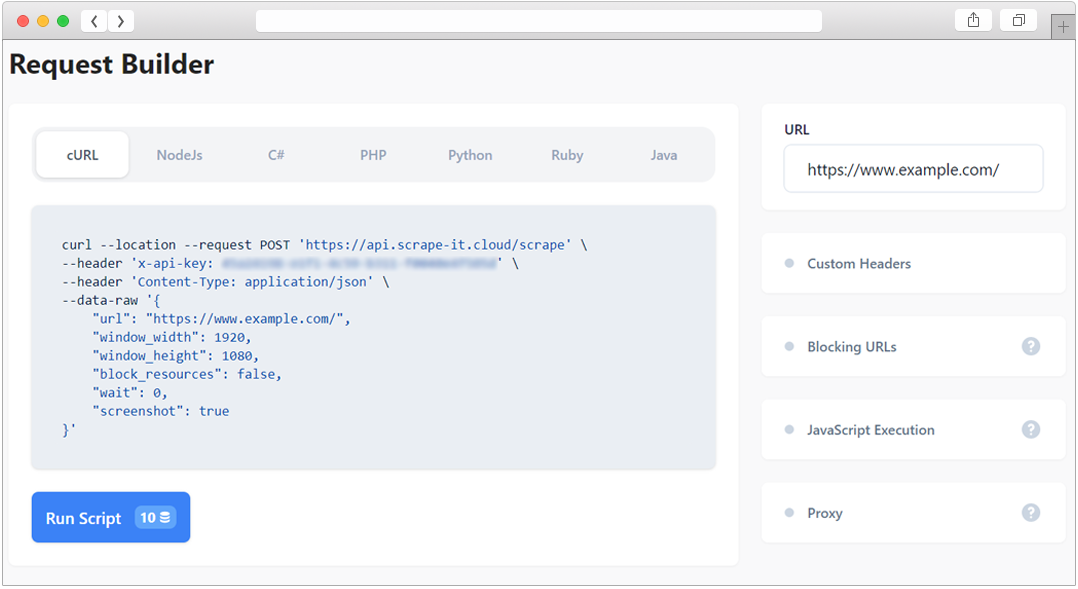Click the credits coin icon on Run Script

tap(165, 518)
